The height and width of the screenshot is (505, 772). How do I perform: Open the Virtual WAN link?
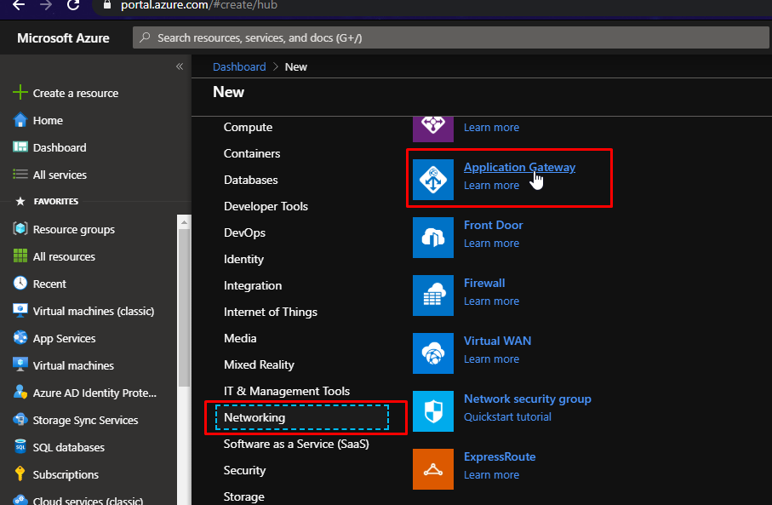click(497, 341)
